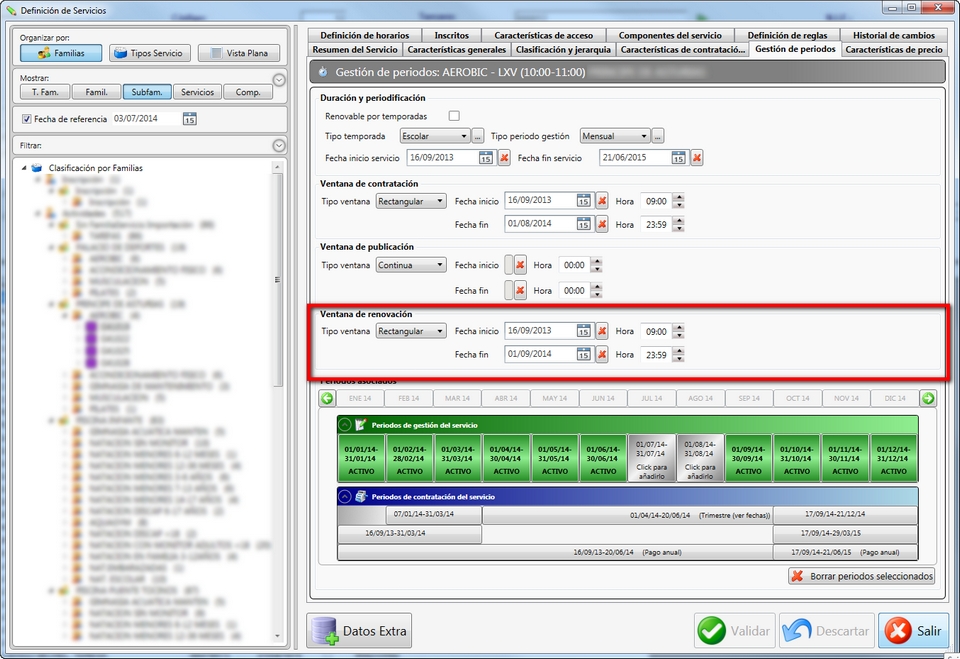Open publicación Tipo ventana dropdown Continua

point(411,265)
